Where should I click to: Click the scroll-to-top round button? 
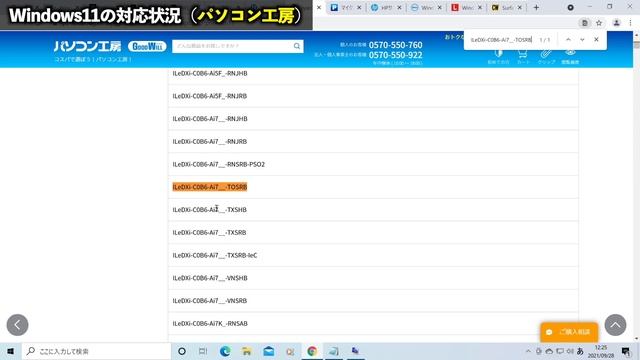(616, 325)
